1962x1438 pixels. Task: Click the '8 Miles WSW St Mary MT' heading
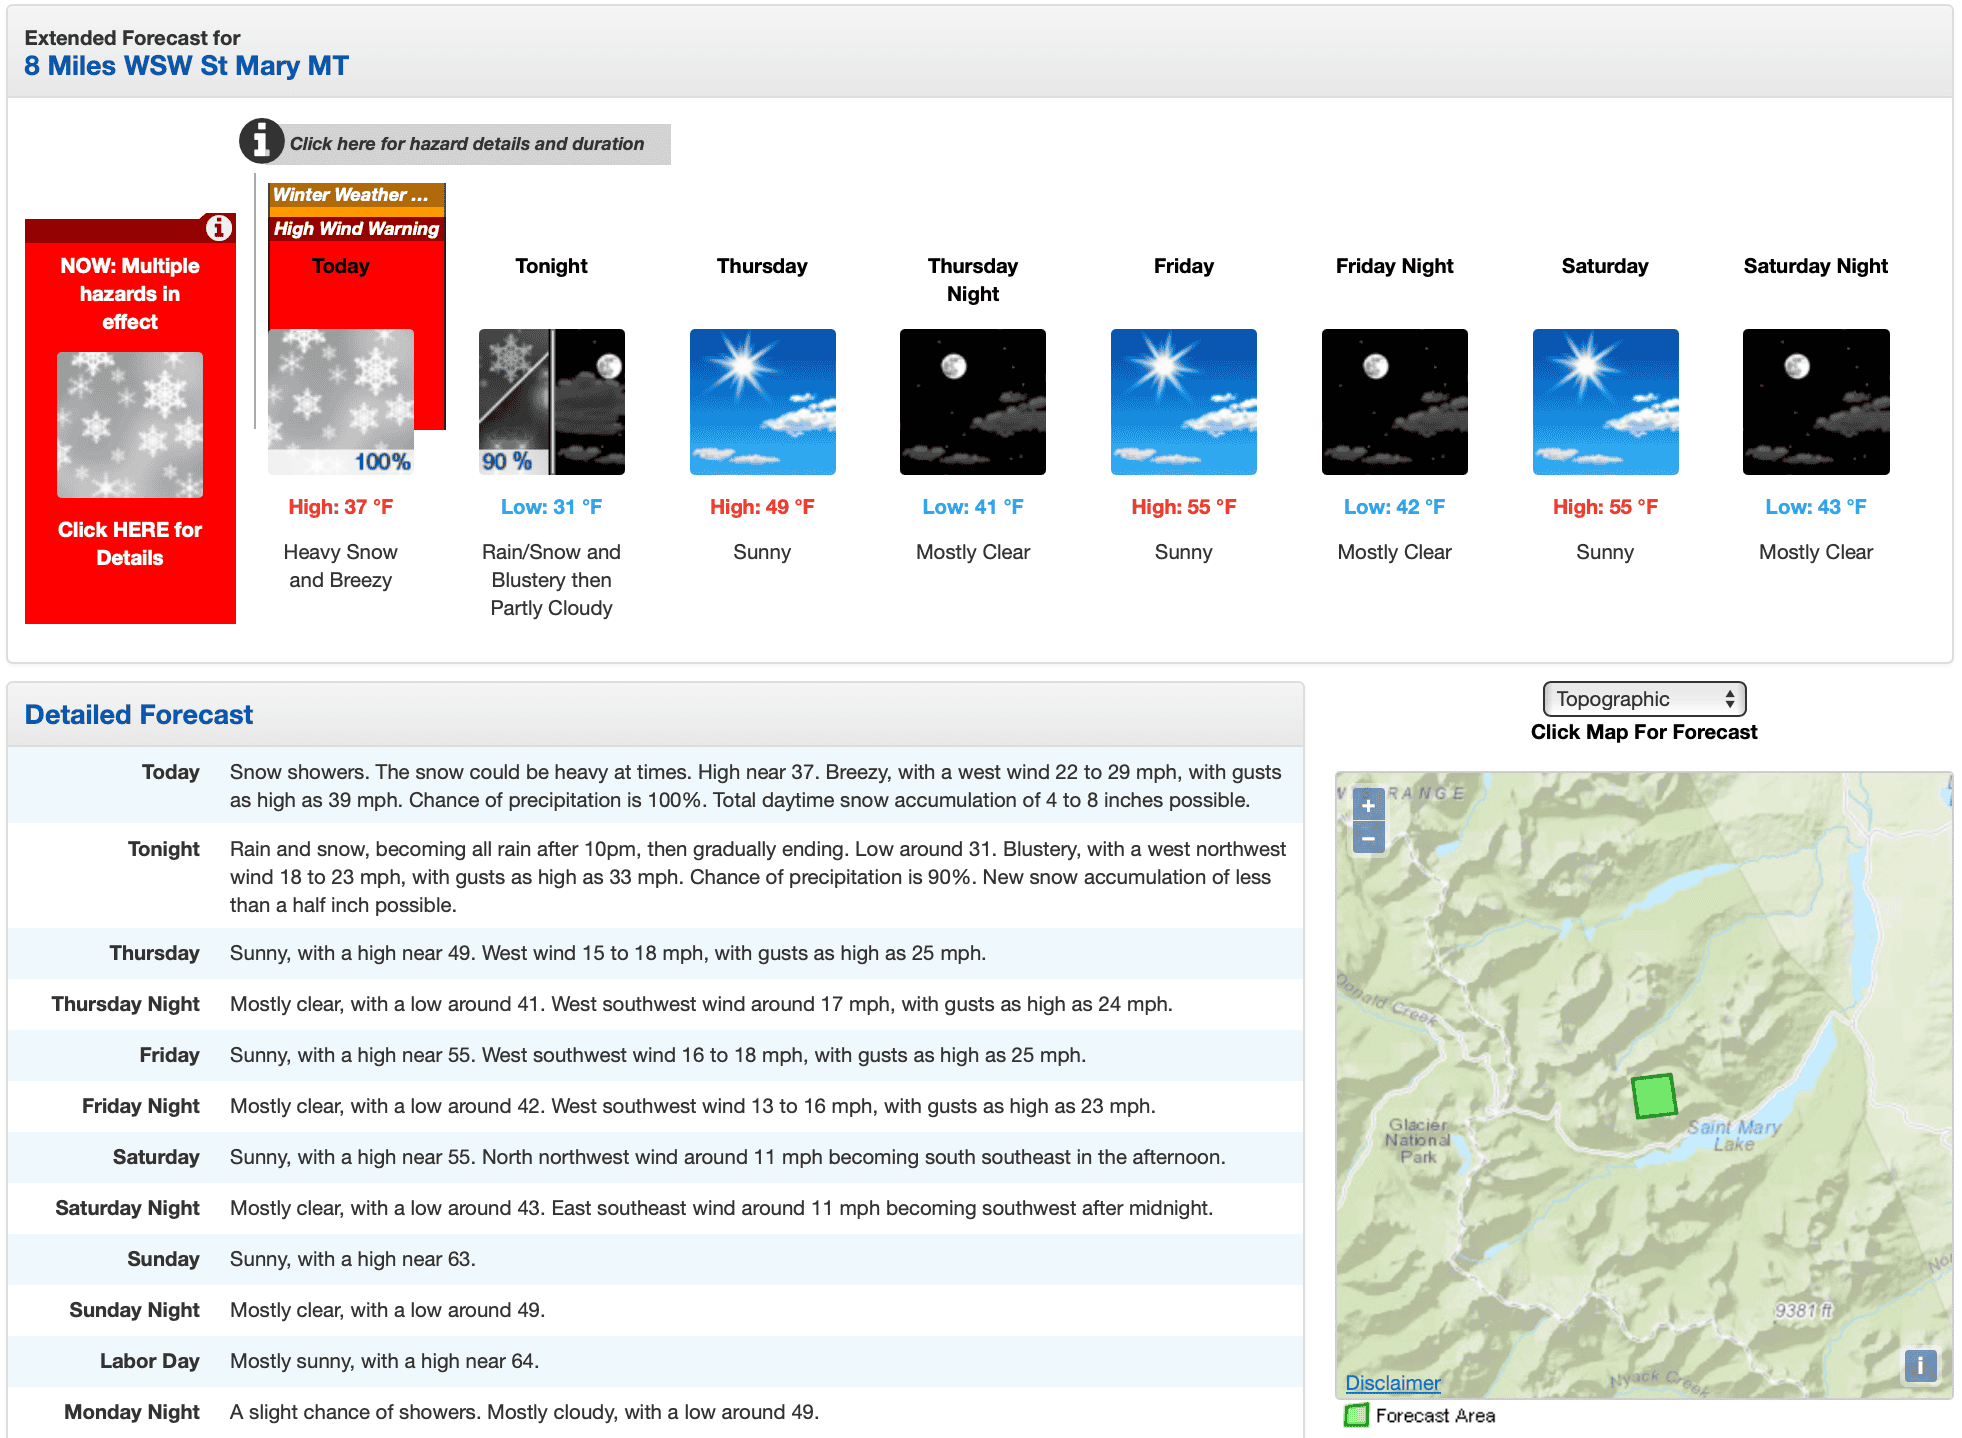pyautogui.click(x=187, y=66)
